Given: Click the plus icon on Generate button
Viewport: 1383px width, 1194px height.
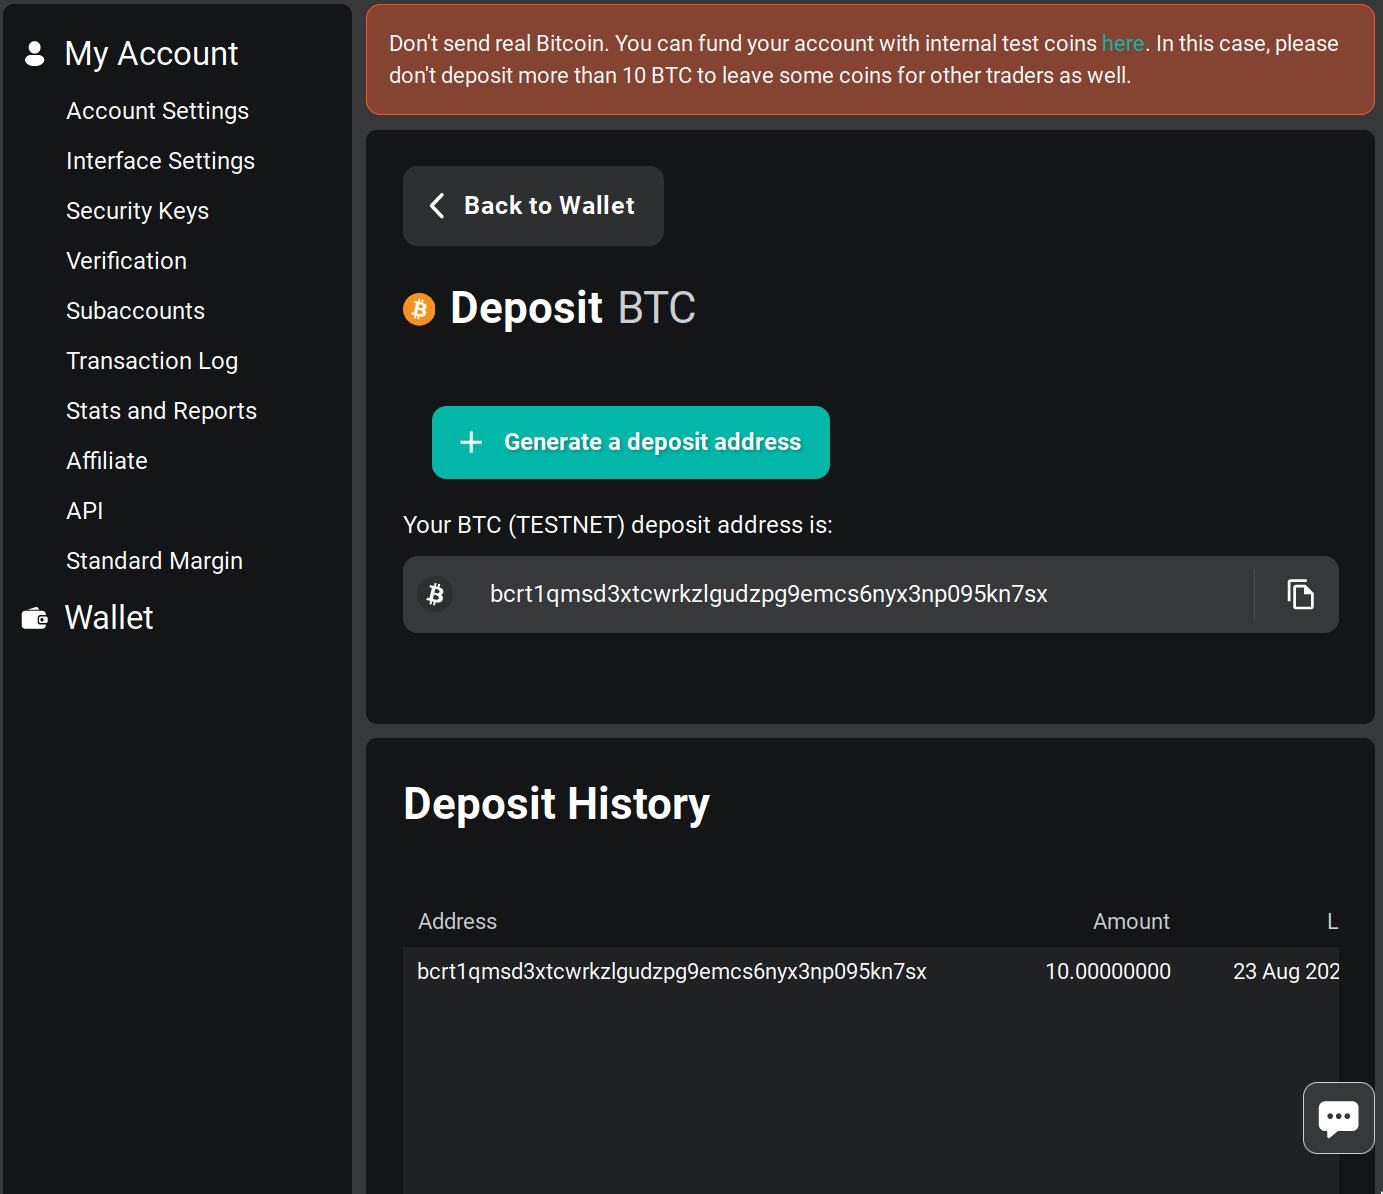Looking at the screenshot, I should tap(471, 442).
